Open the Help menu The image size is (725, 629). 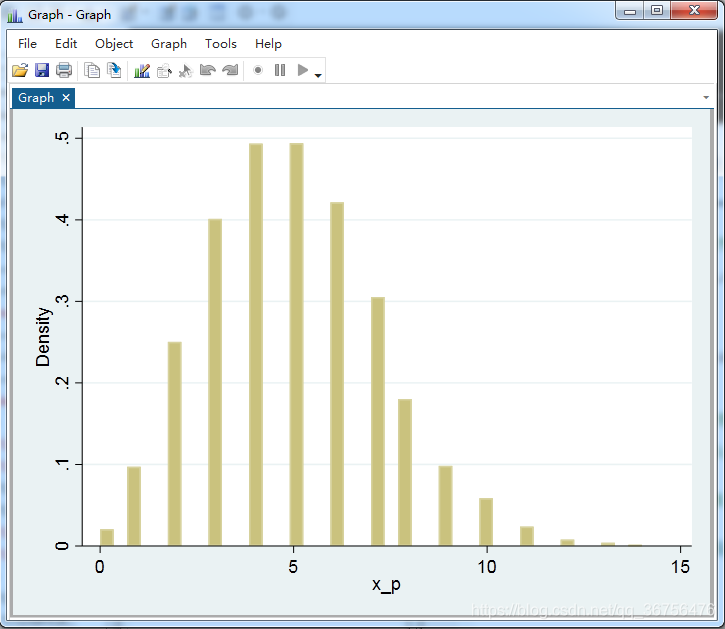click(x=268, y=43)
